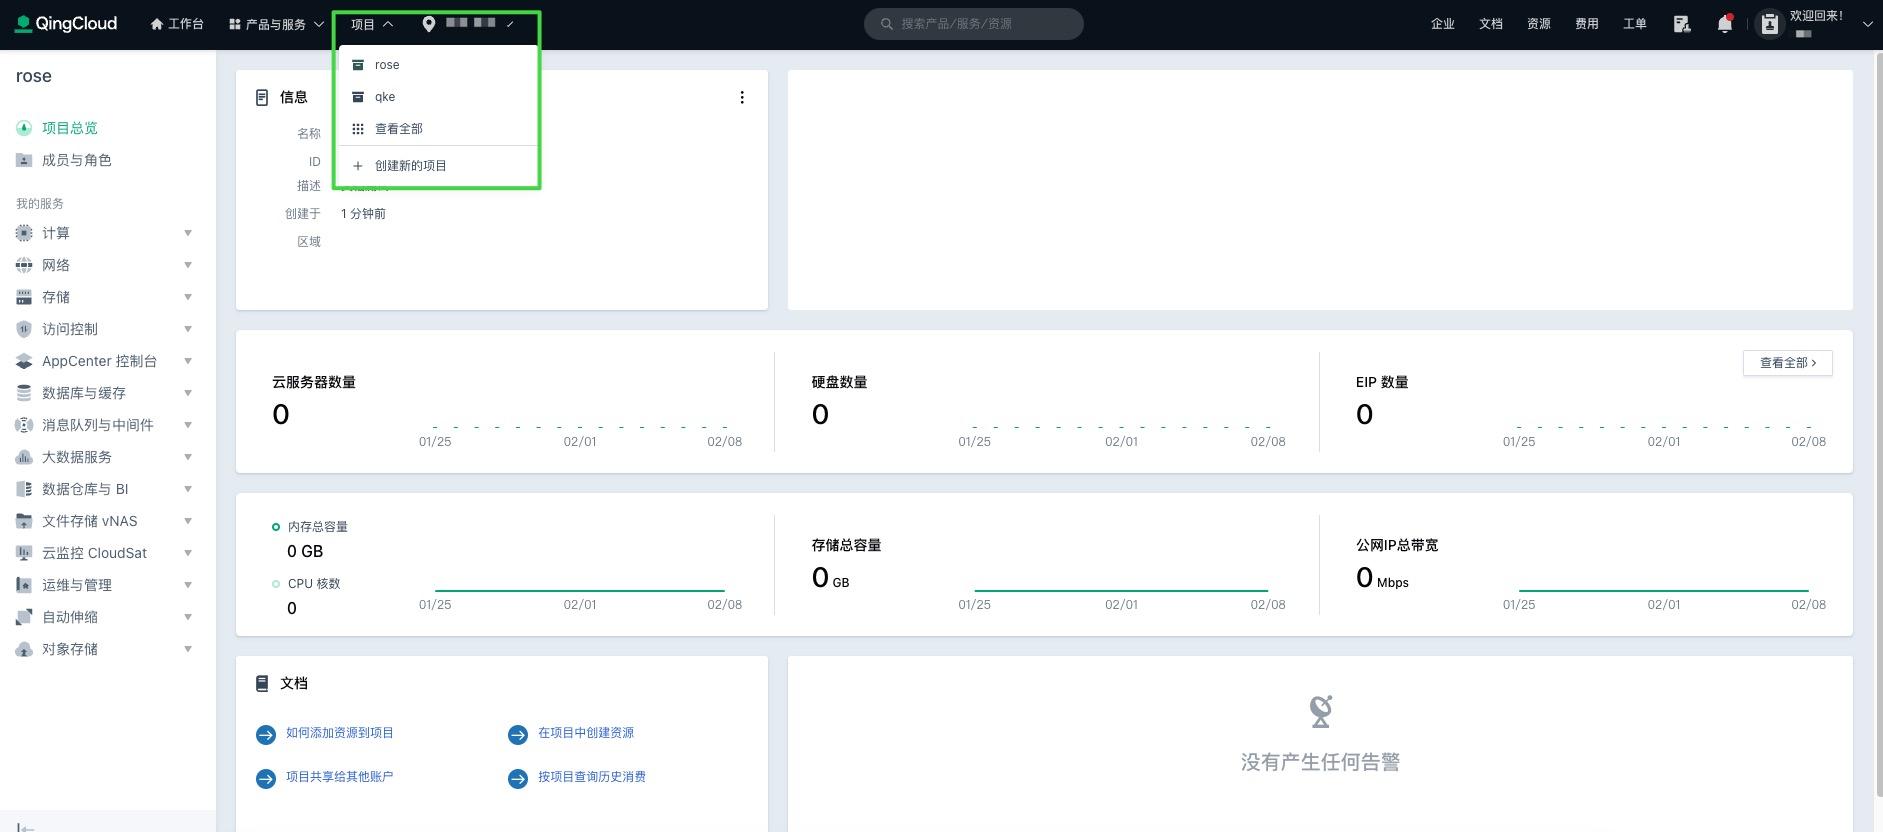Click the task list icon in top bar
Viewport: 1883px width, 832px height.
click(x=1681, y=24)
